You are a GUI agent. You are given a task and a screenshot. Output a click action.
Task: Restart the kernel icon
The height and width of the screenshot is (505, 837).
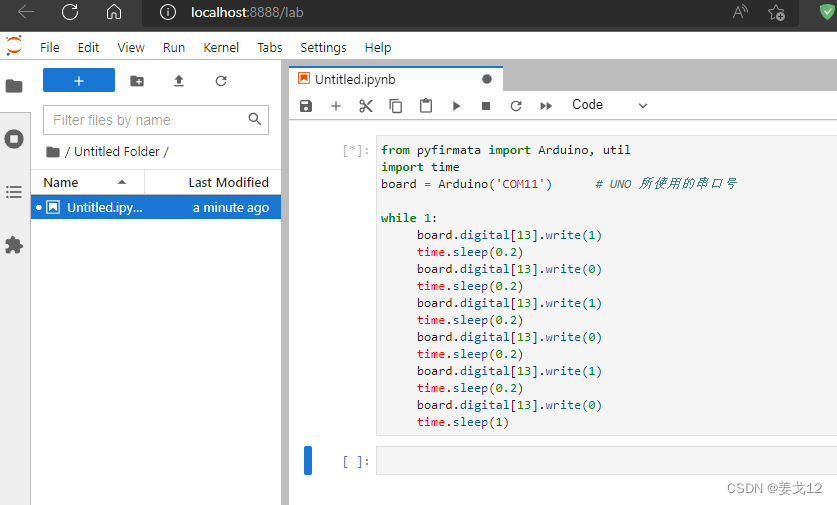click(516, 106)
